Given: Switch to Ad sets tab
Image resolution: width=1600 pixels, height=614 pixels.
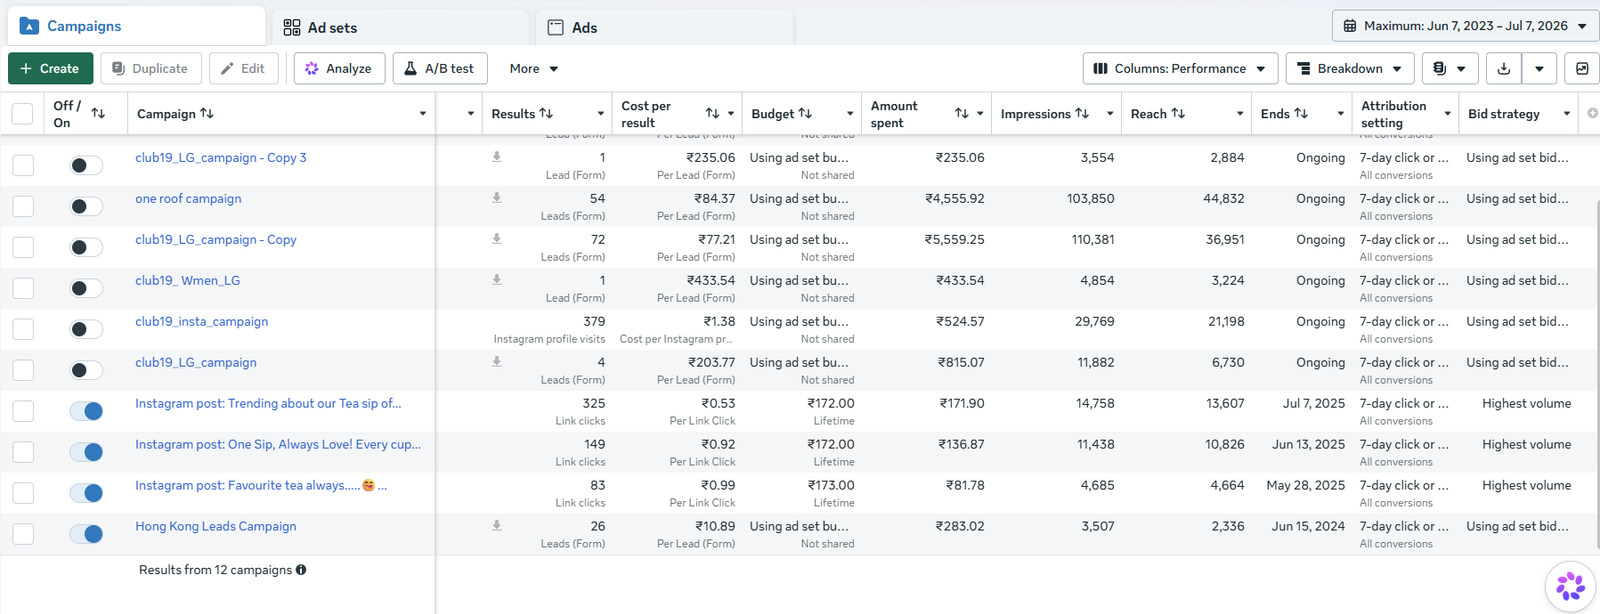Looking at the screenshot, I should (400, 27).
